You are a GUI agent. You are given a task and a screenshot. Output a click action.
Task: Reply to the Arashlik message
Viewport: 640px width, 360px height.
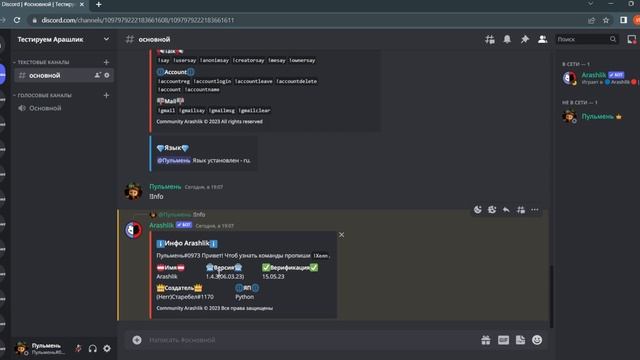tap(506, 210)
